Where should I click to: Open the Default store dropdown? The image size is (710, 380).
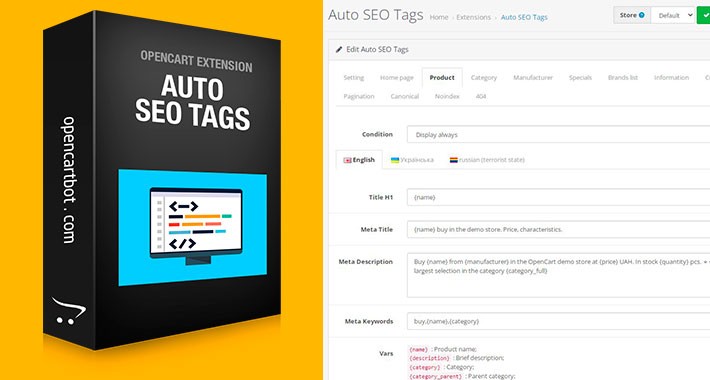(673, 15)
